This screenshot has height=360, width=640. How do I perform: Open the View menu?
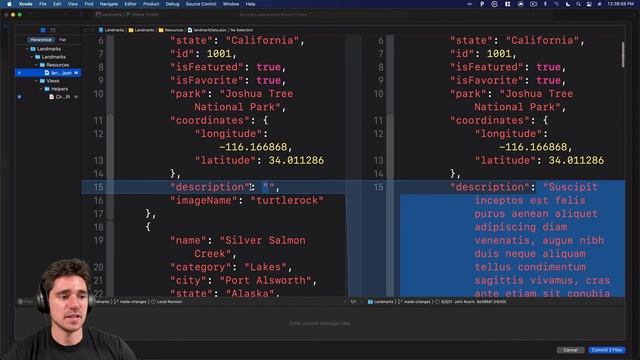(x=73, y=4)
